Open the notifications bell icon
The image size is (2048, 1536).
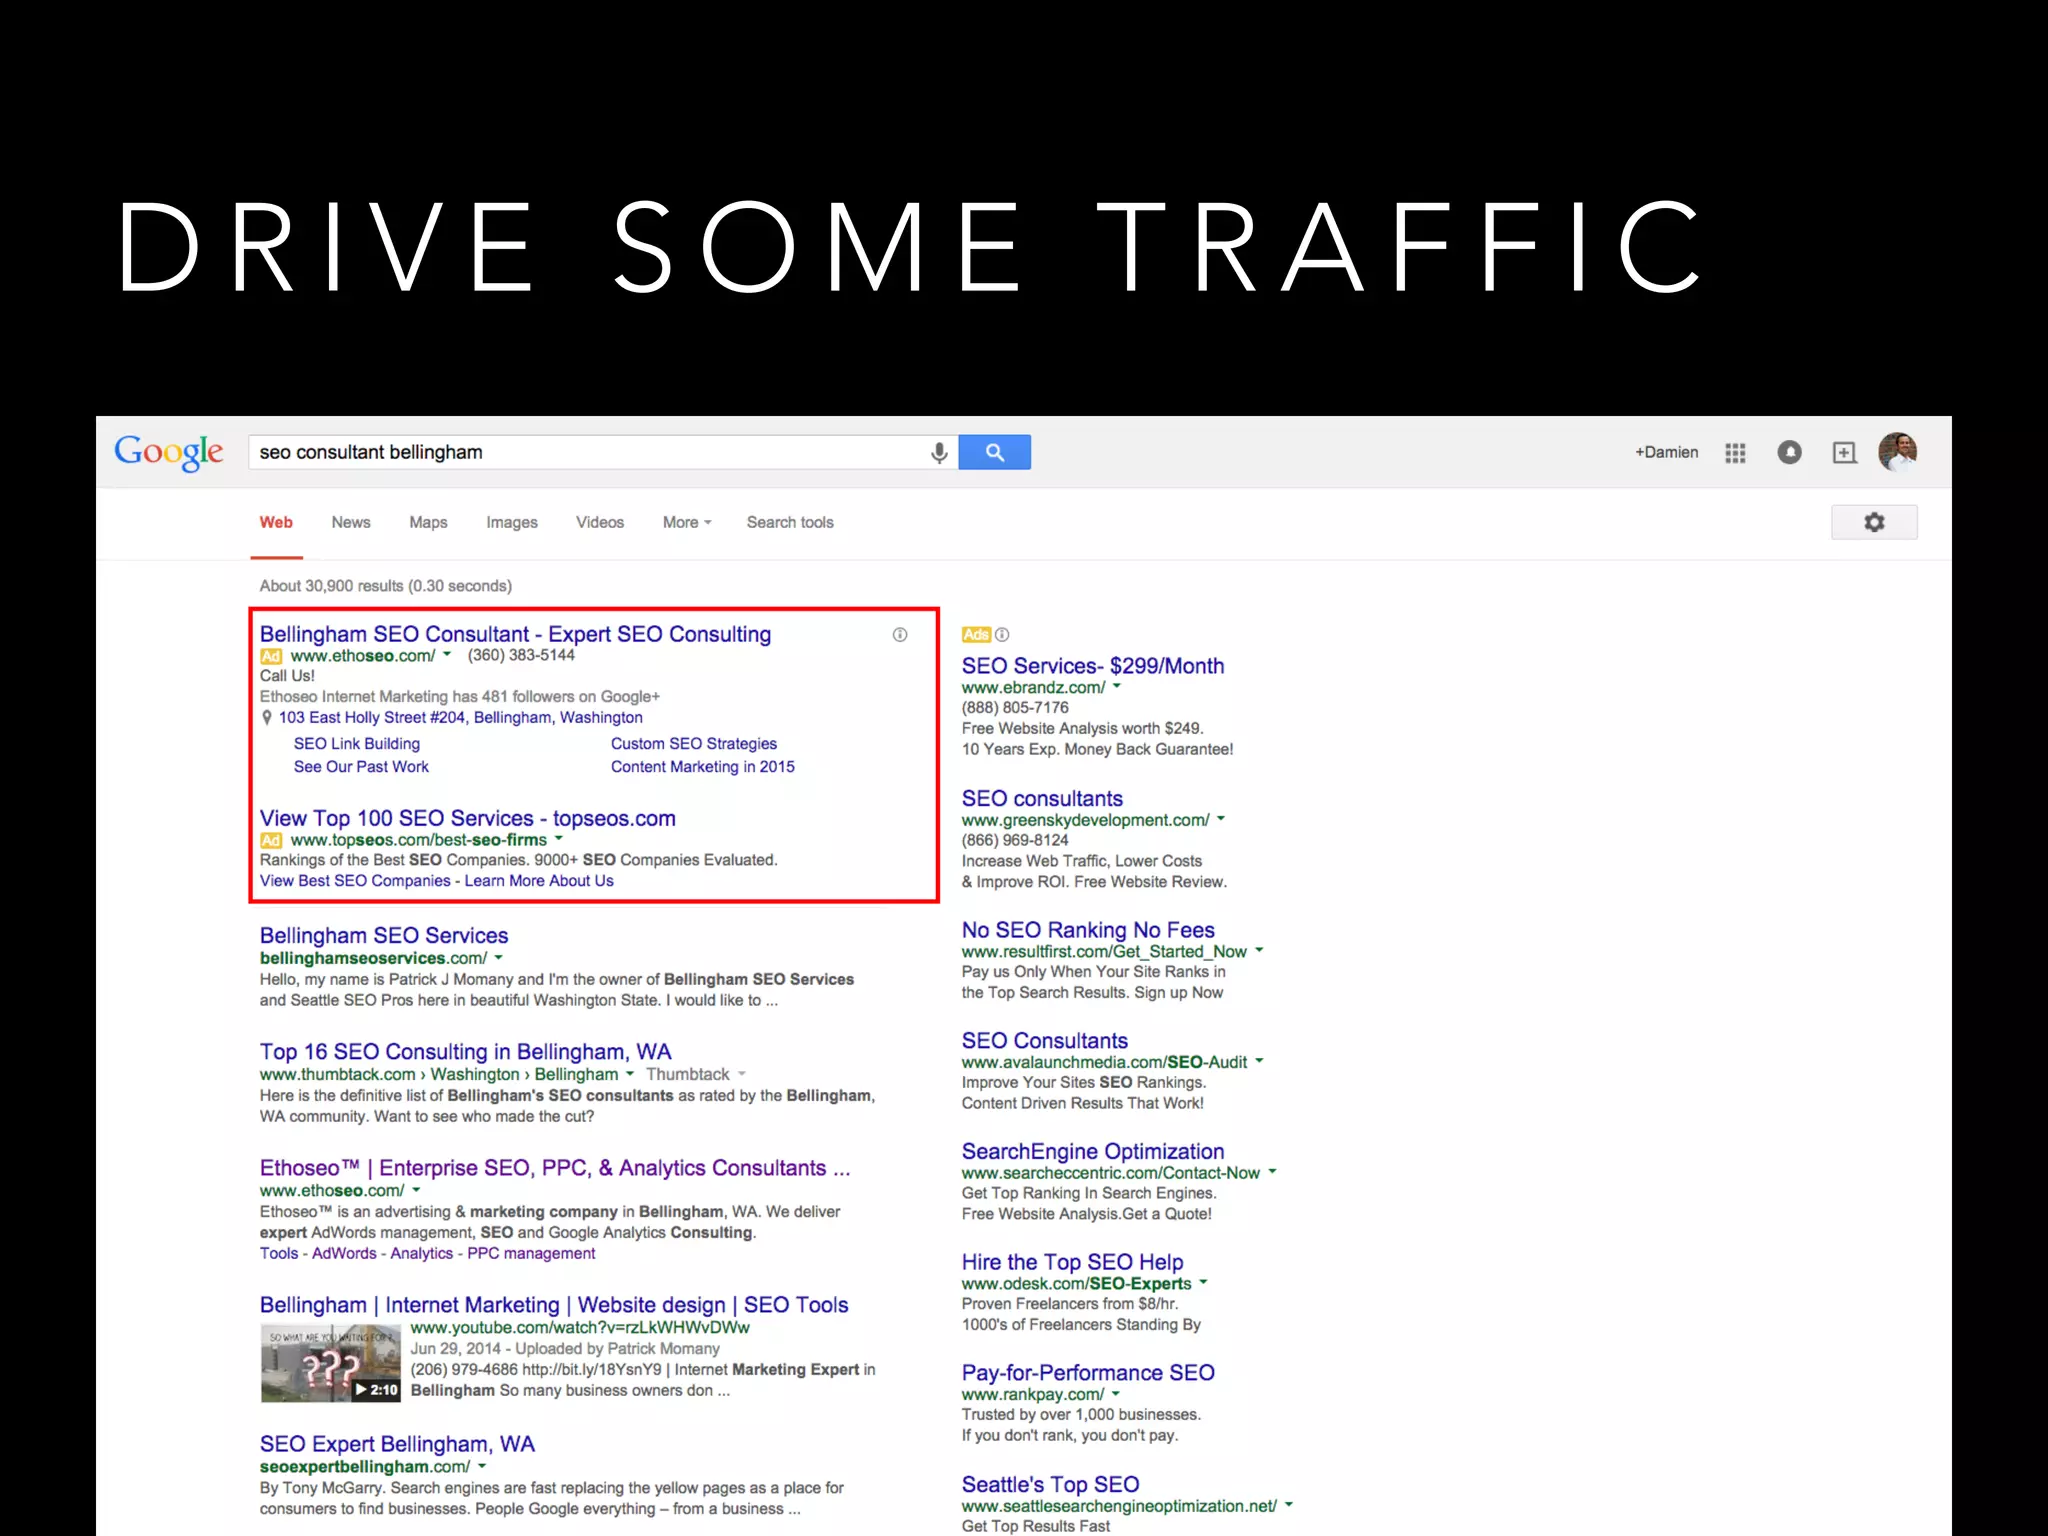1789,453
